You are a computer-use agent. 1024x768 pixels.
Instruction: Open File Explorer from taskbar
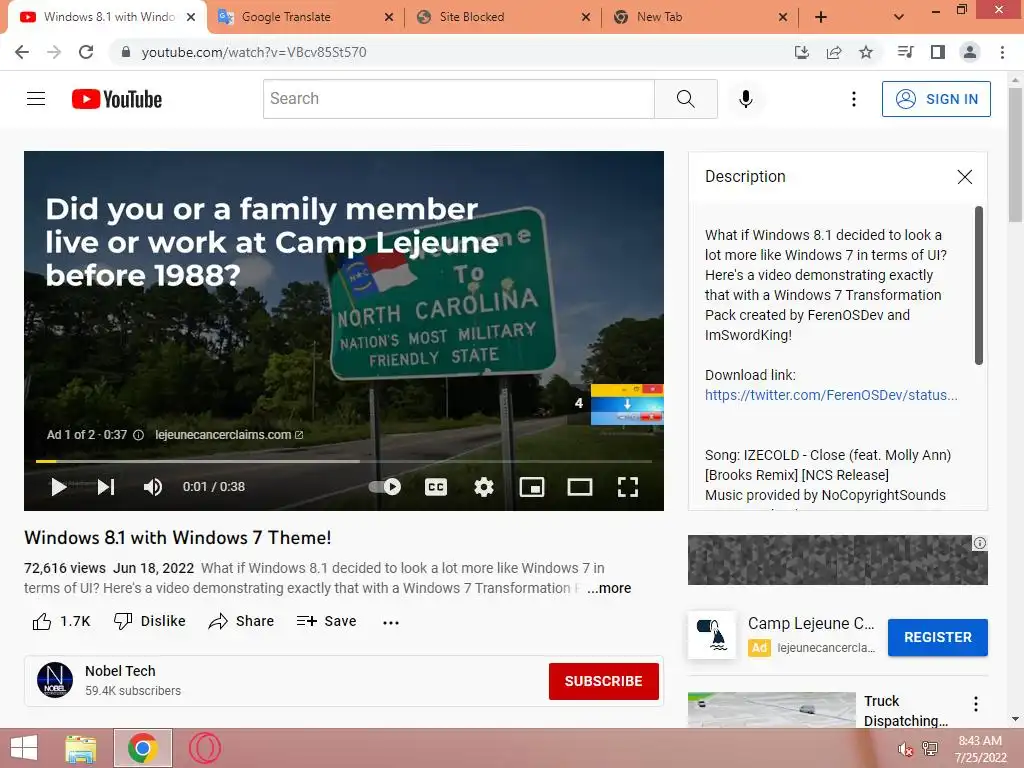(81, 748)
